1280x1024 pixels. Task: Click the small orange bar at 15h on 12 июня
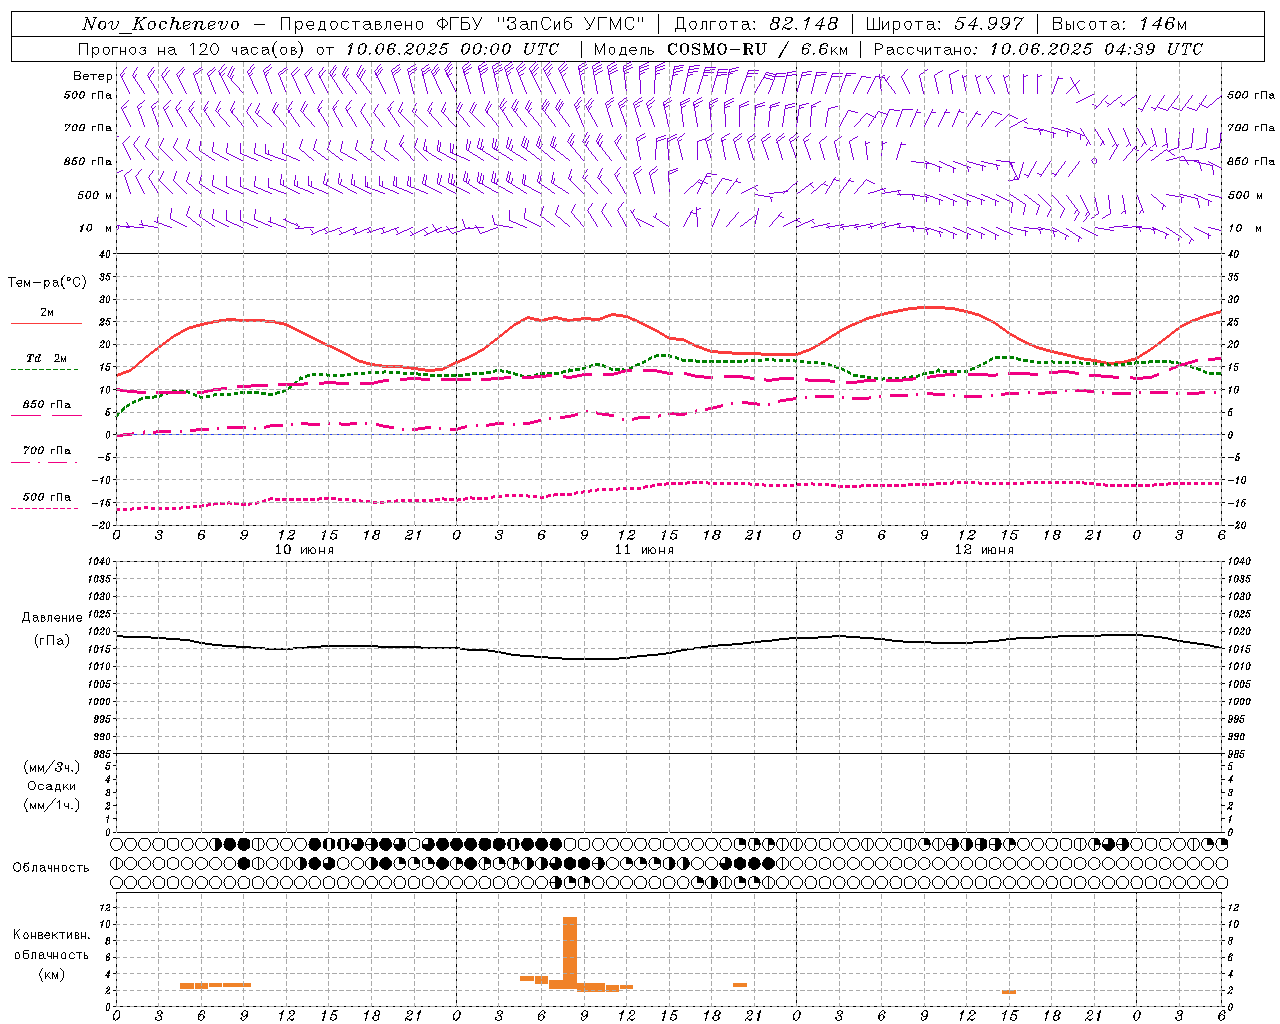point(1009,992)
